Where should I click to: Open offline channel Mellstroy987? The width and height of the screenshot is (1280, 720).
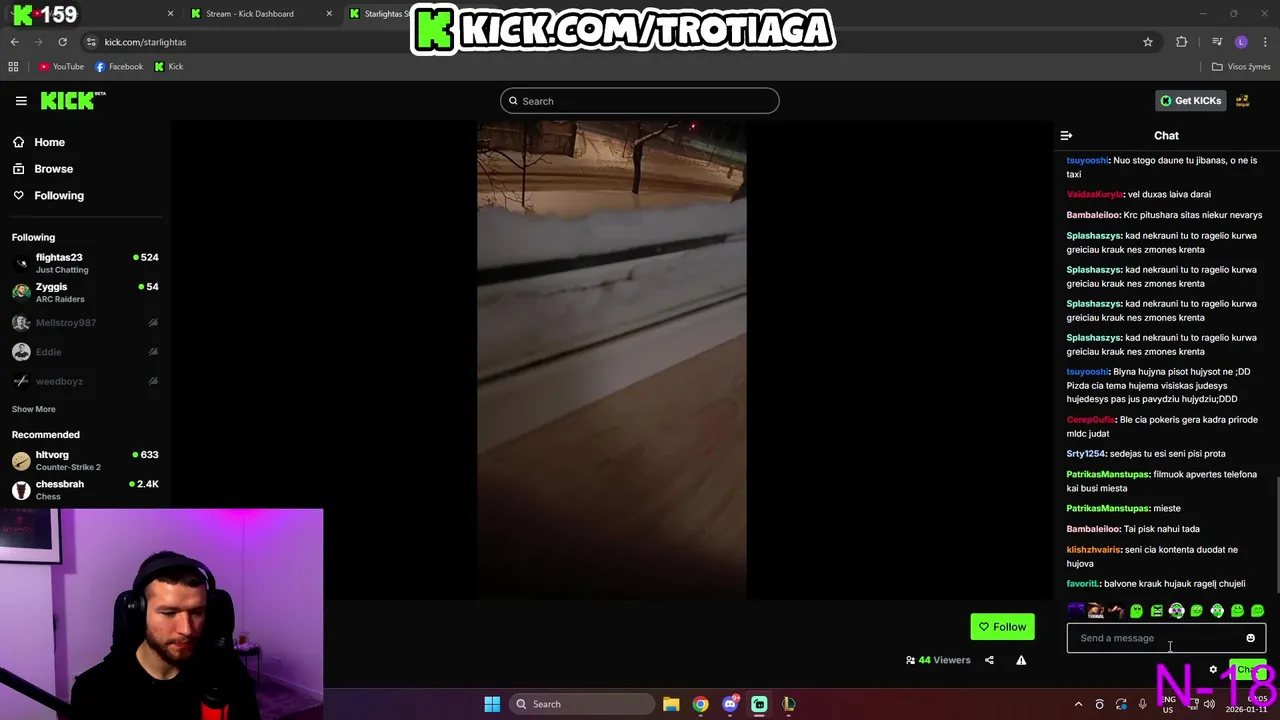click(x=85, y=323)
